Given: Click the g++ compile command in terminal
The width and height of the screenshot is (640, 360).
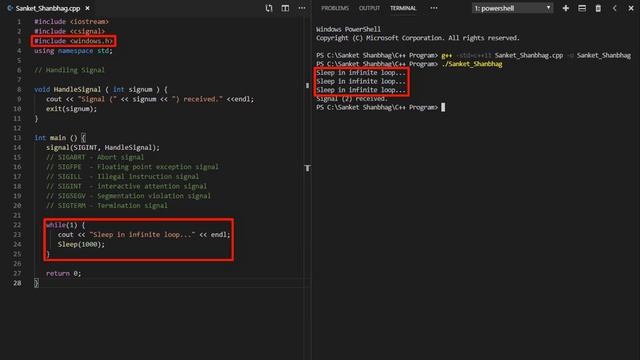Looking at the screenshot, I should click(x=536, y=56).
